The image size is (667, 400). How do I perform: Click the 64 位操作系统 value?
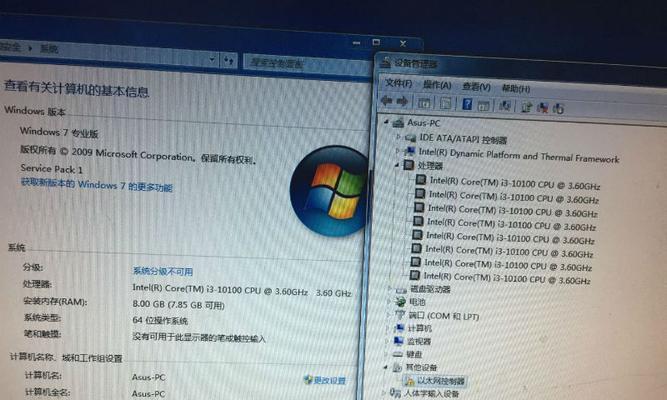point(160,320)
